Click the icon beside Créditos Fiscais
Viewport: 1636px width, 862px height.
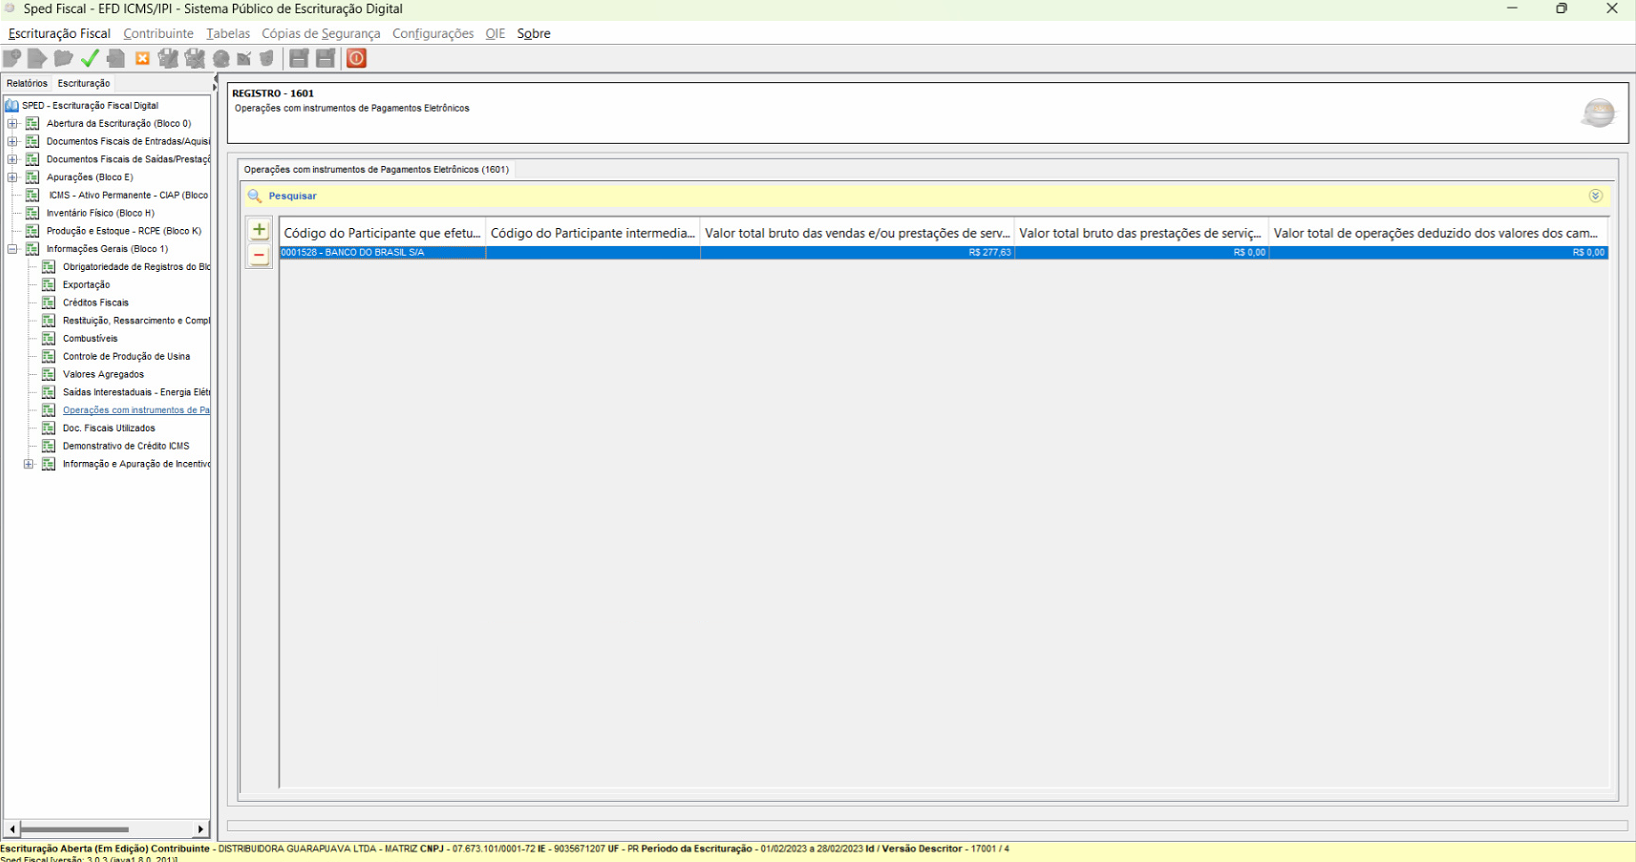point(48,303)
